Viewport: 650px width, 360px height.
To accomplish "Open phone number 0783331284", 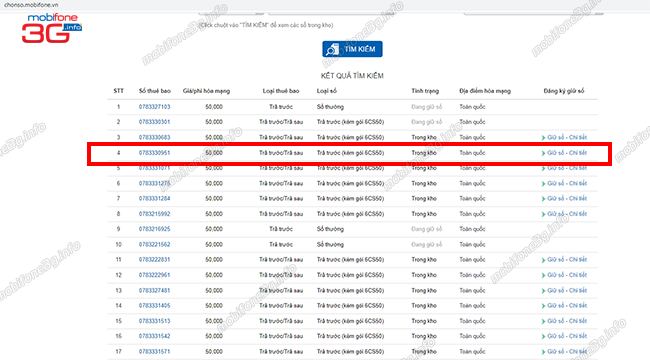I will (154, 198).
